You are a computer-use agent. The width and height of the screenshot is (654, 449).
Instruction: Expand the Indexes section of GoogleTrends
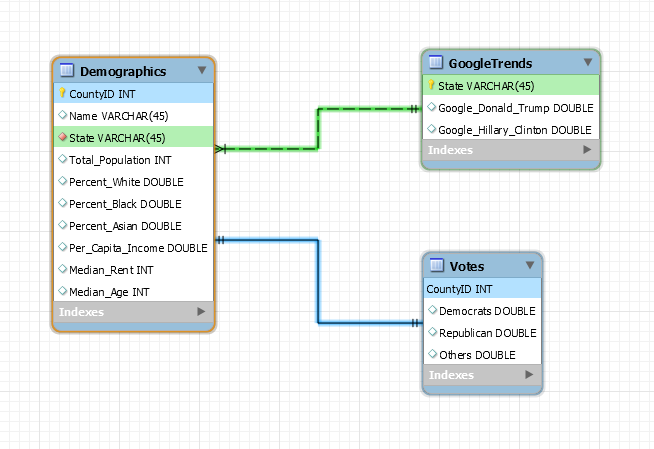587,150
